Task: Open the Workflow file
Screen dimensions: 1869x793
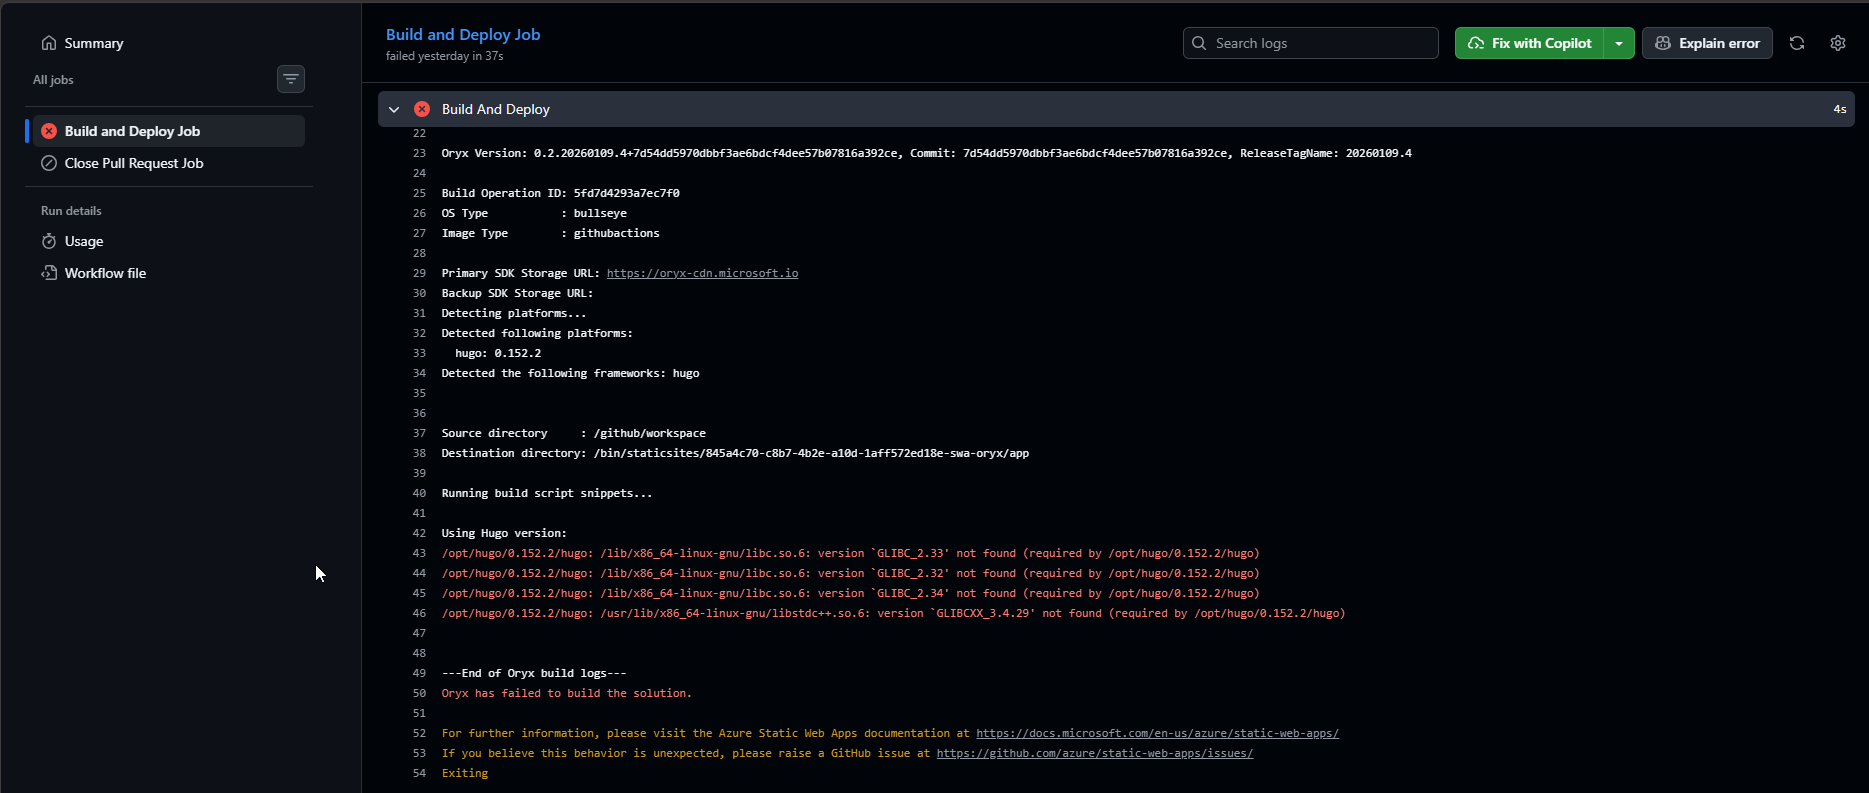Action: [105, 273]
